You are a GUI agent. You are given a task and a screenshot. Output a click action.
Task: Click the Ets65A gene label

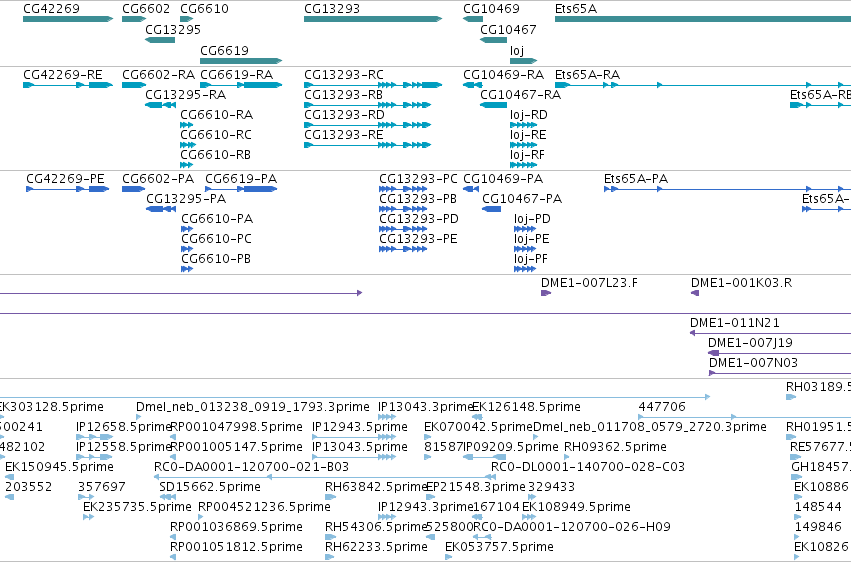coord(576,9)
